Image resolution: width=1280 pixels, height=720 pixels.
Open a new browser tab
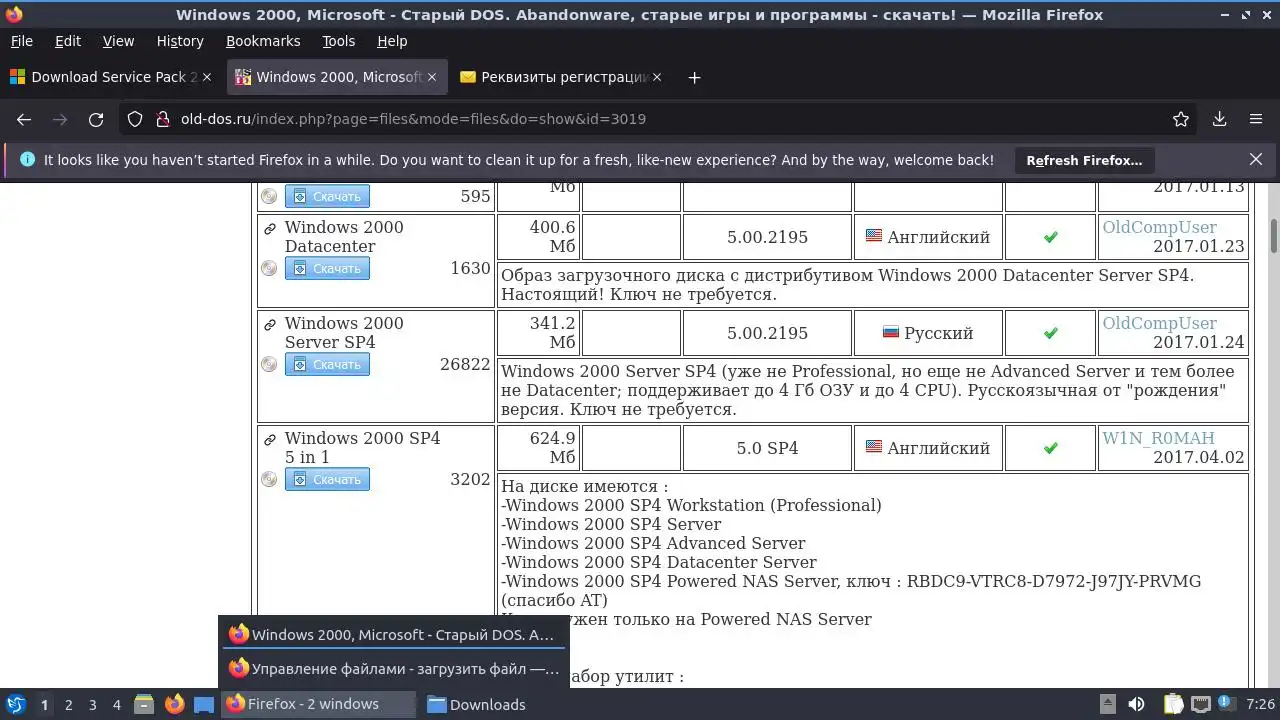(694, 77)
